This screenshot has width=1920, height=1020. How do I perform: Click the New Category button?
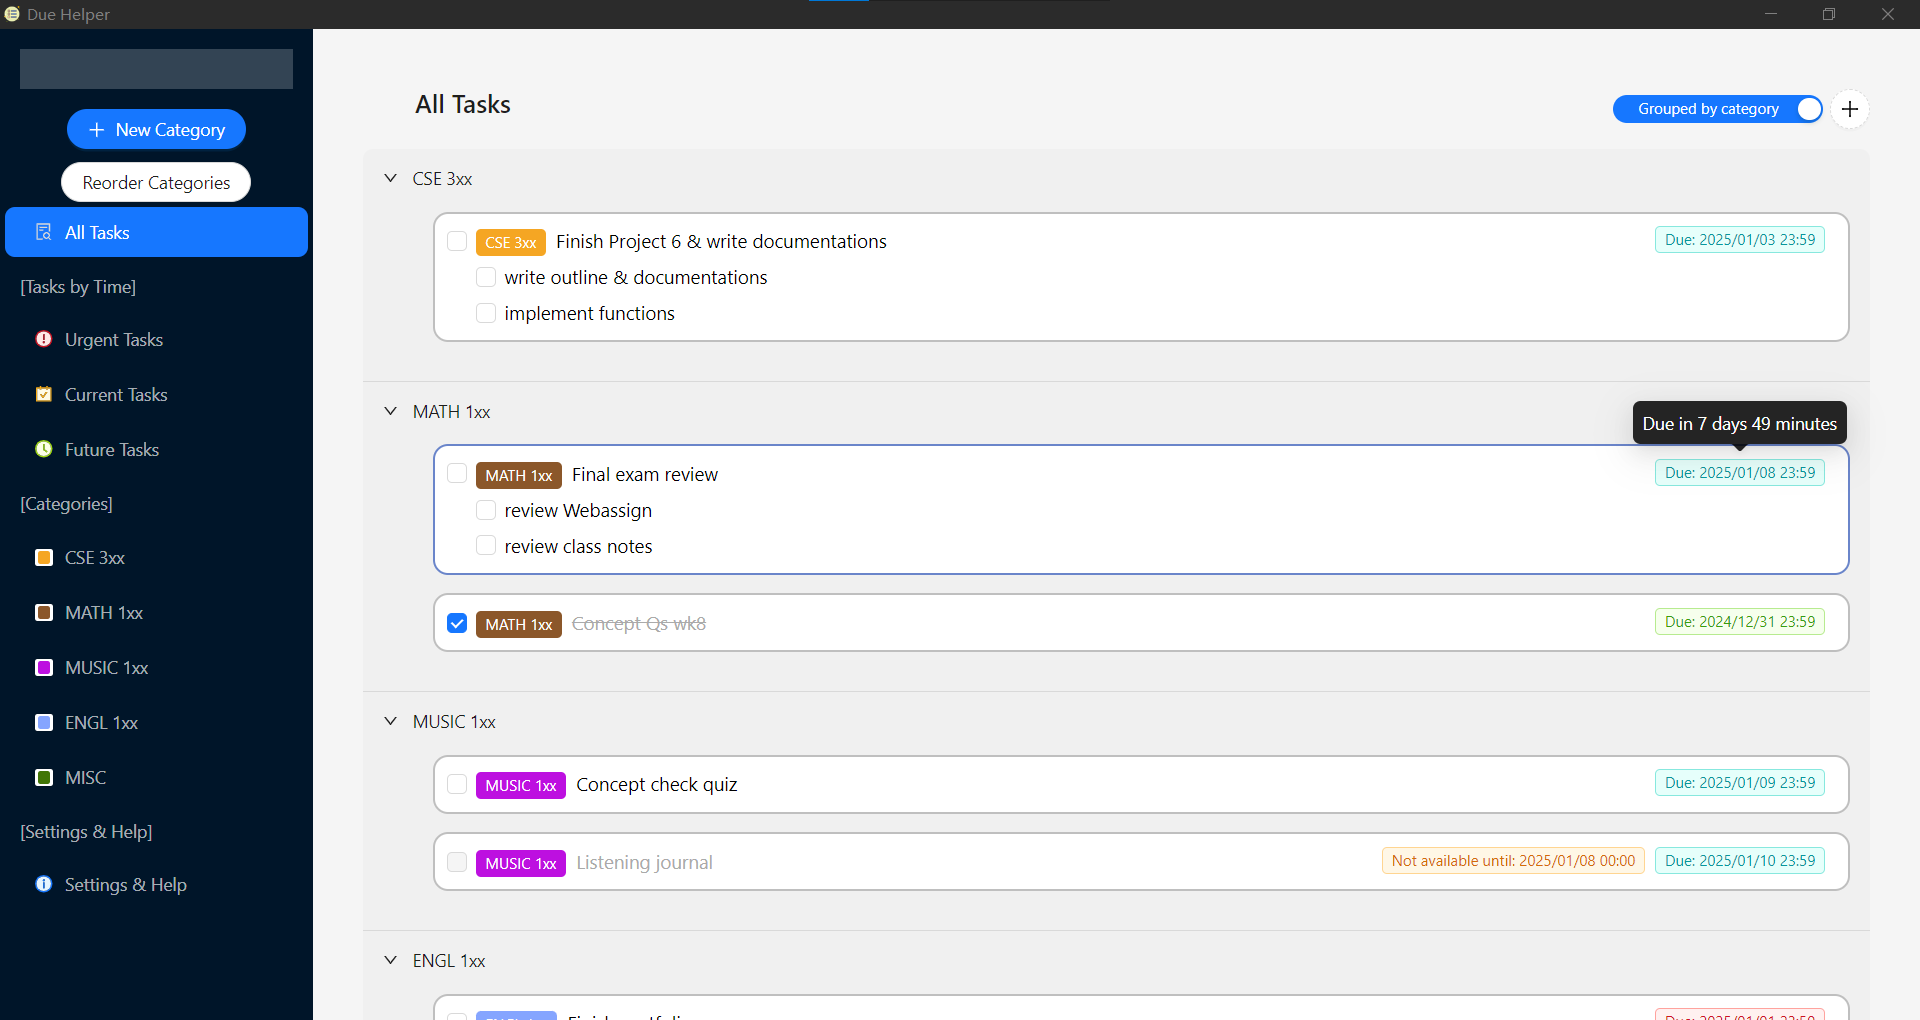[x=156, y=130]
